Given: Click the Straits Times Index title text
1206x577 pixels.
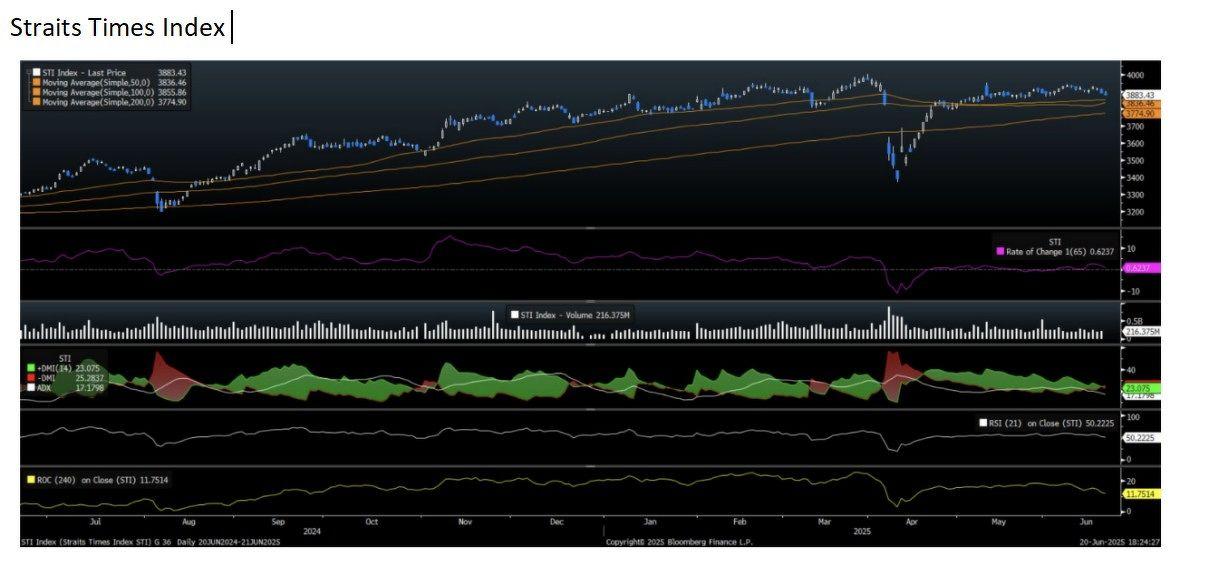Looking at the screenshot, I should point(117,28).
